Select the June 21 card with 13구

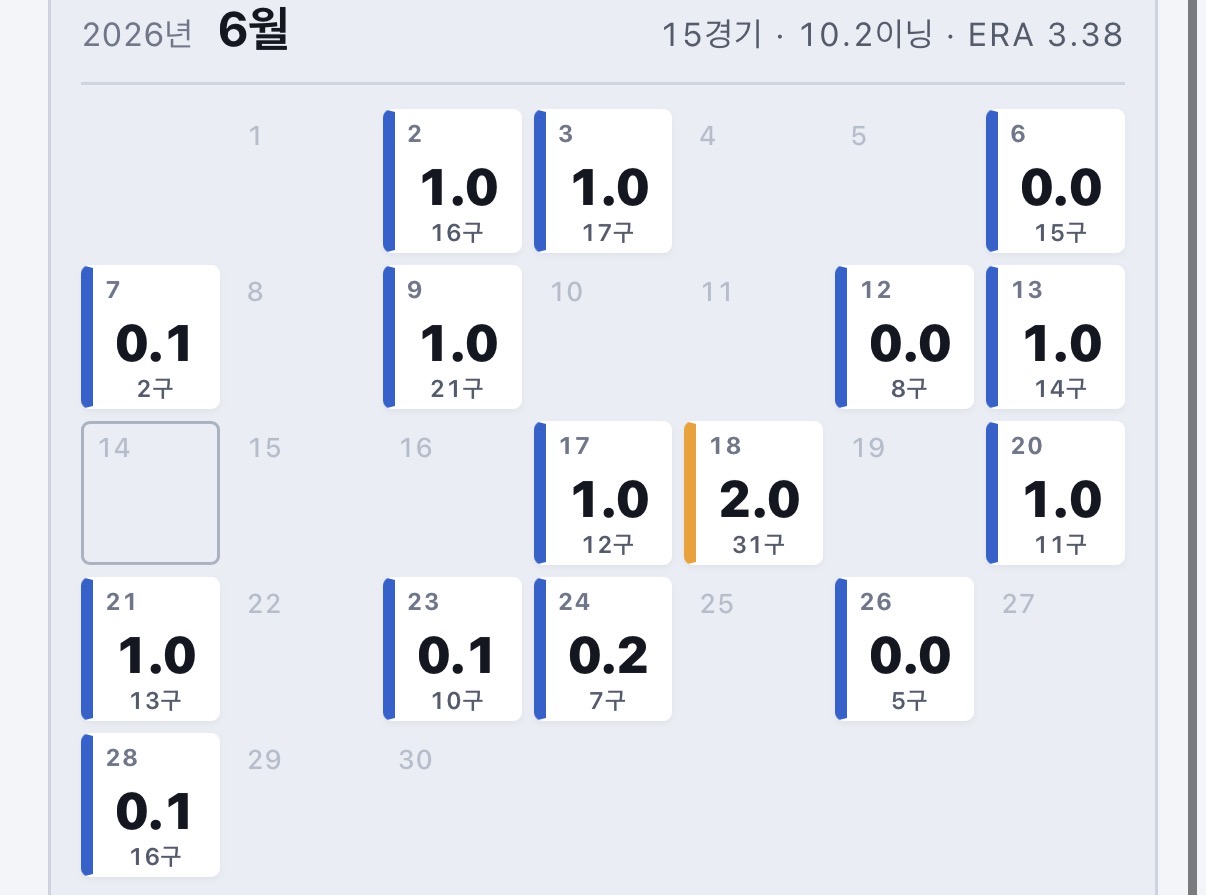point(150,649)
